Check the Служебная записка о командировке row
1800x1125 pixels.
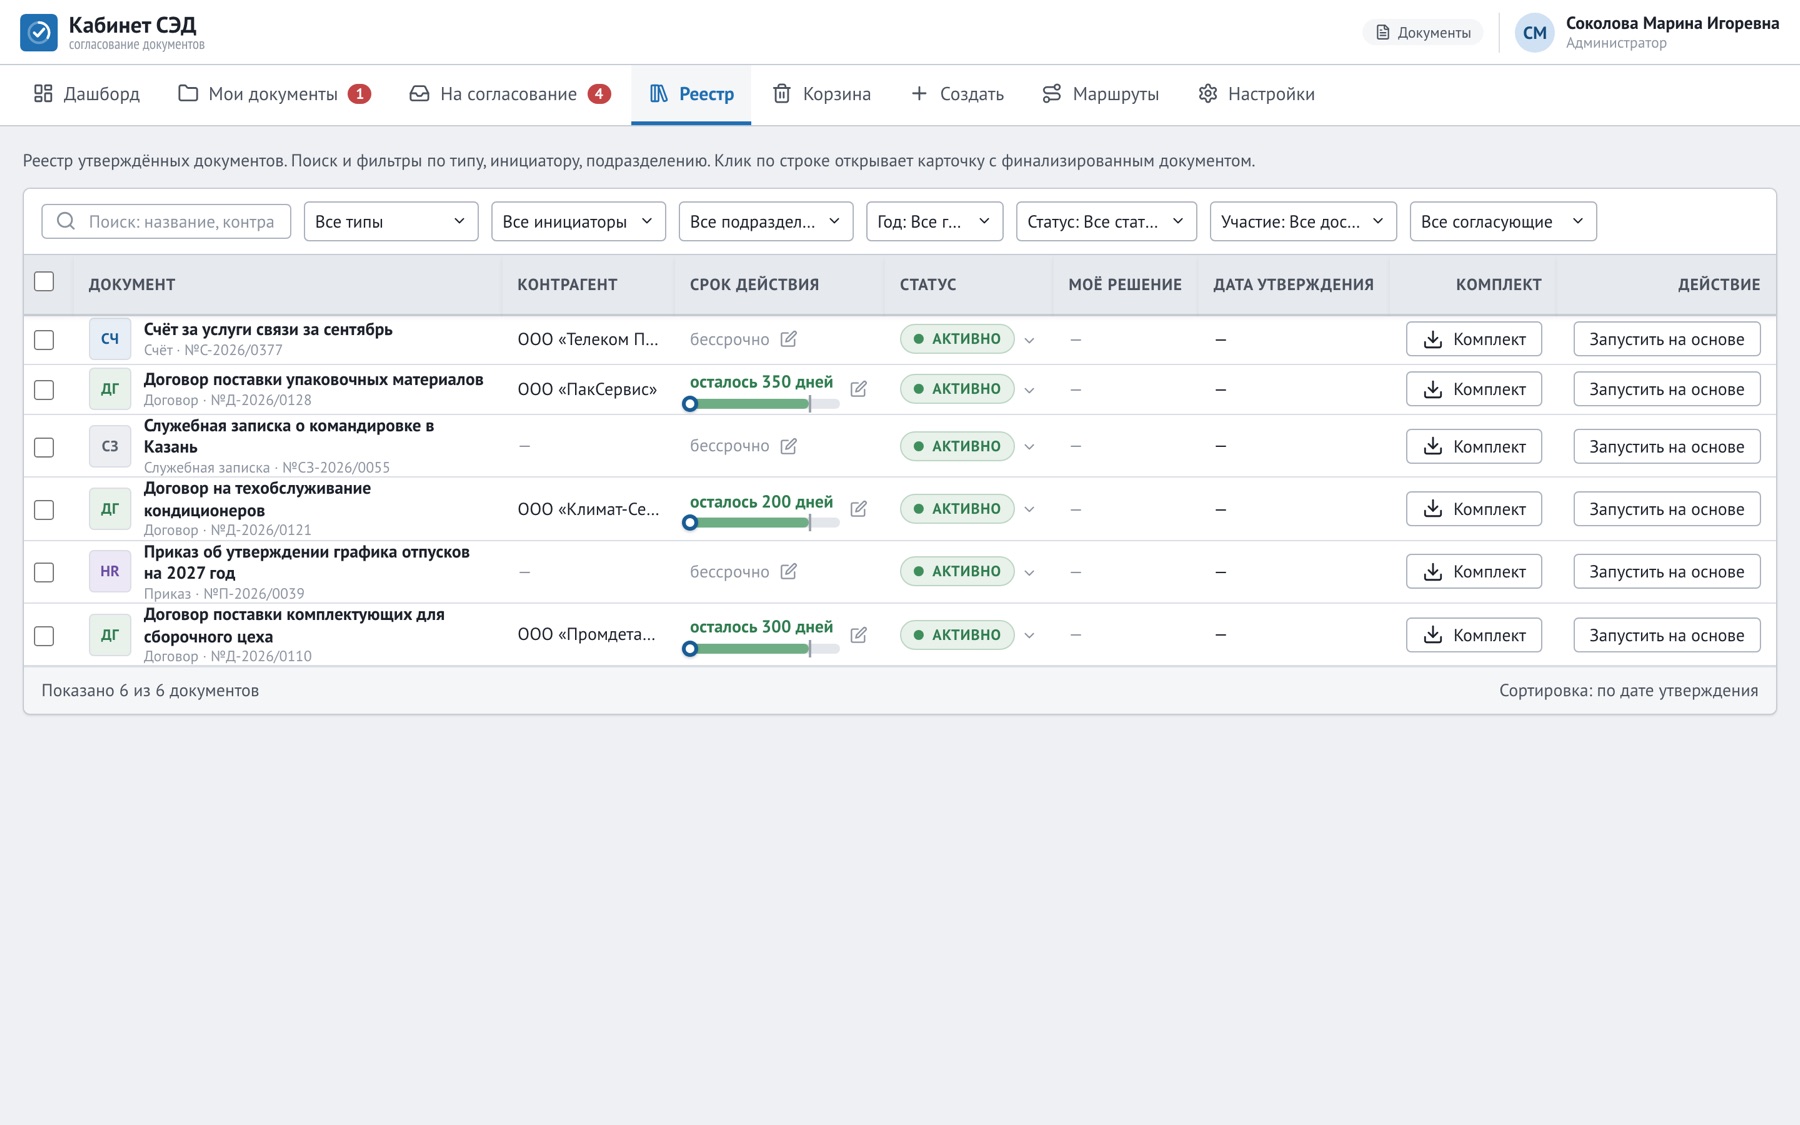pos(44,447)
